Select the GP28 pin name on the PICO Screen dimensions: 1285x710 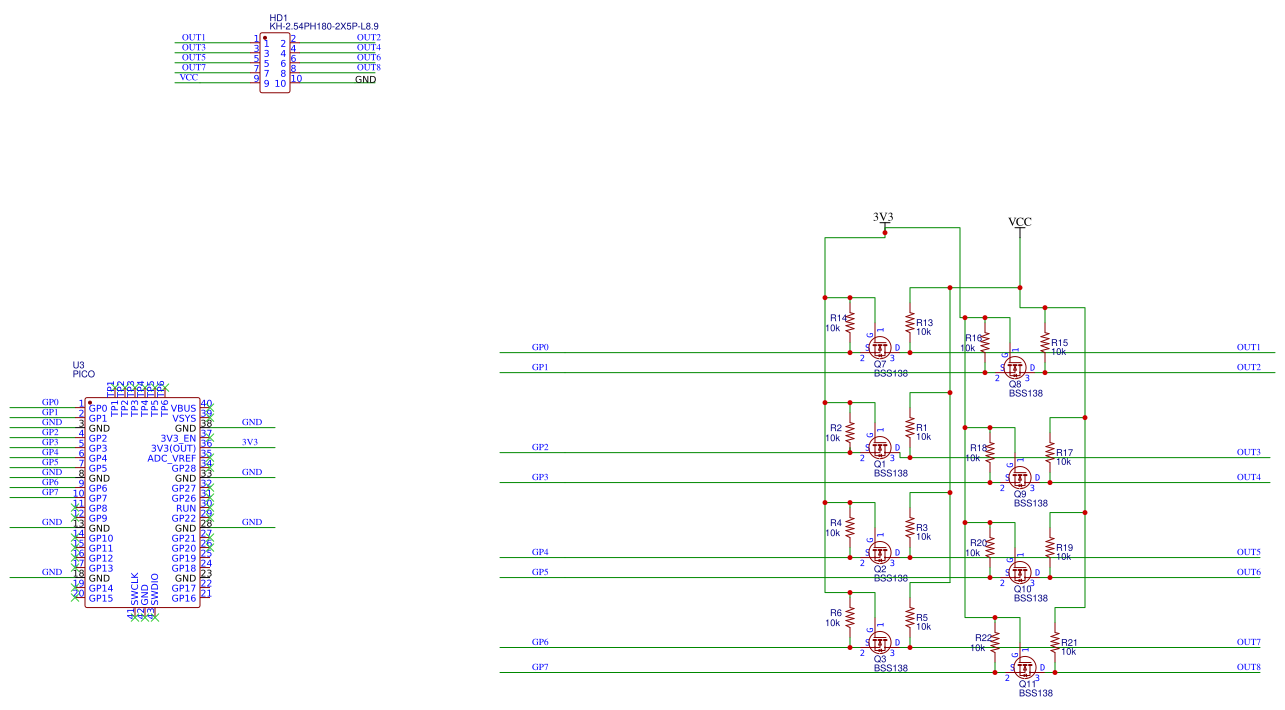click(184, 468)
